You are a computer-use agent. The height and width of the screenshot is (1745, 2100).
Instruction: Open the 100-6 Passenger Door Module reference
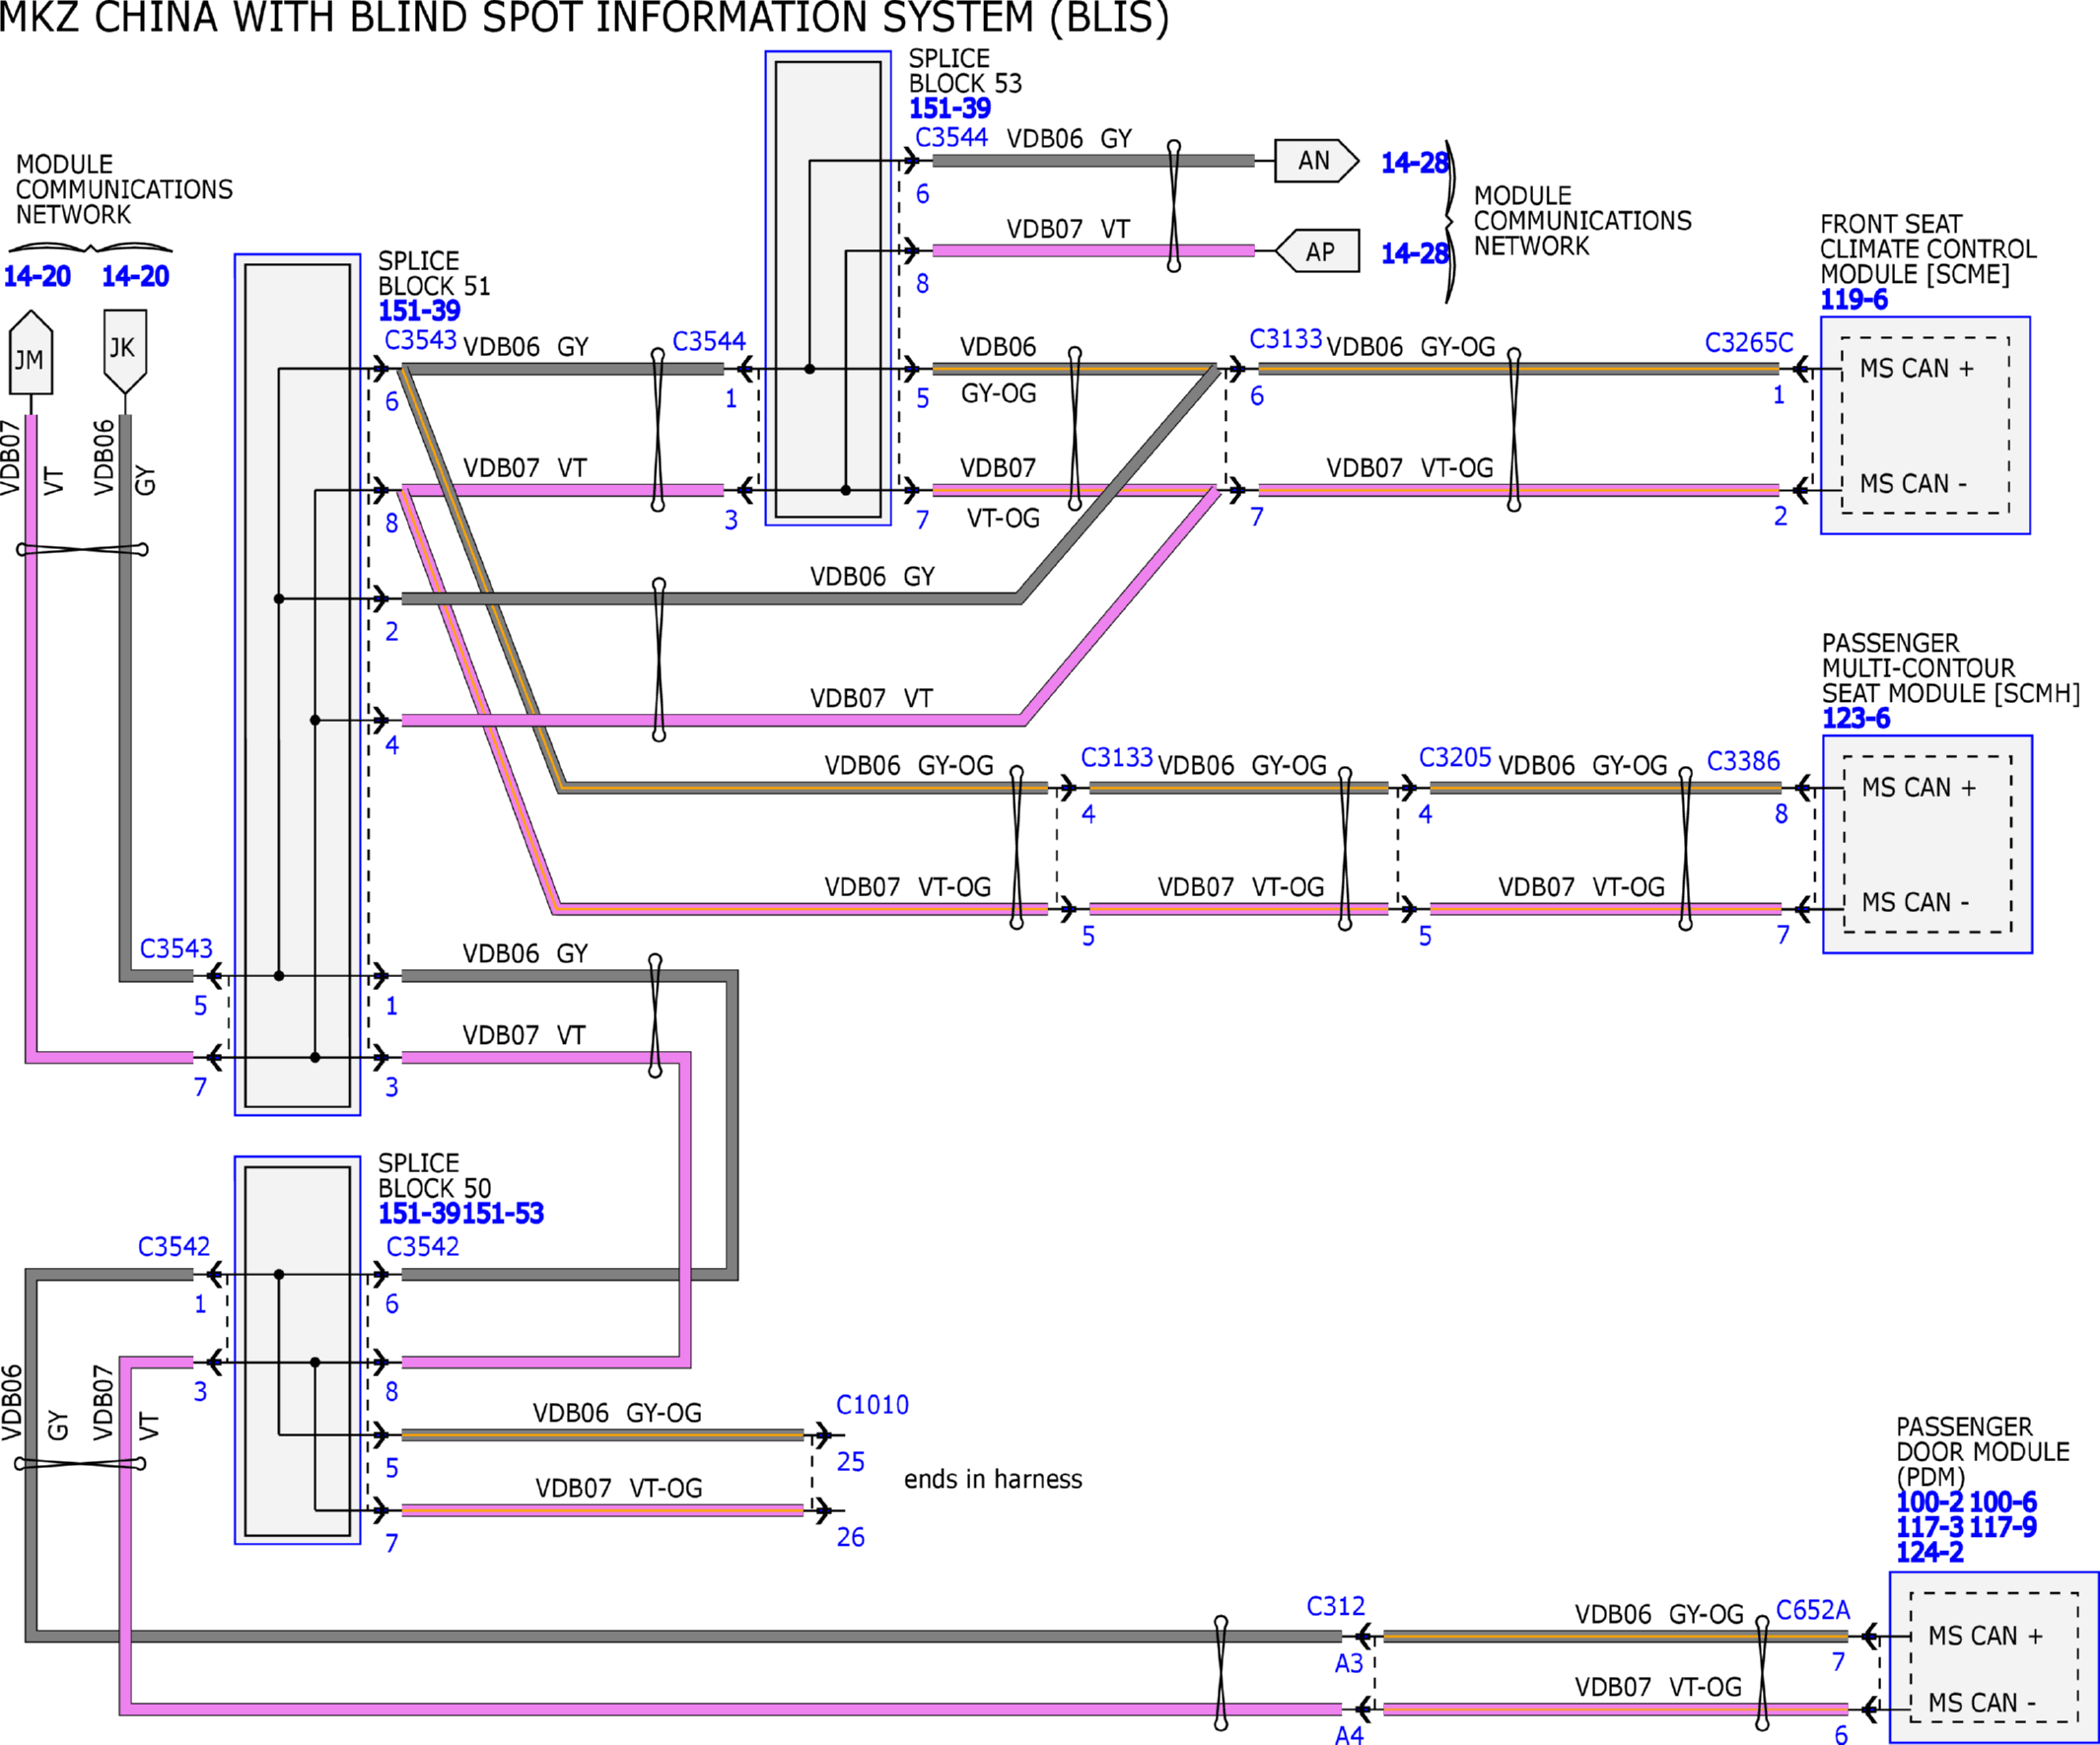click(2003, 1502)
